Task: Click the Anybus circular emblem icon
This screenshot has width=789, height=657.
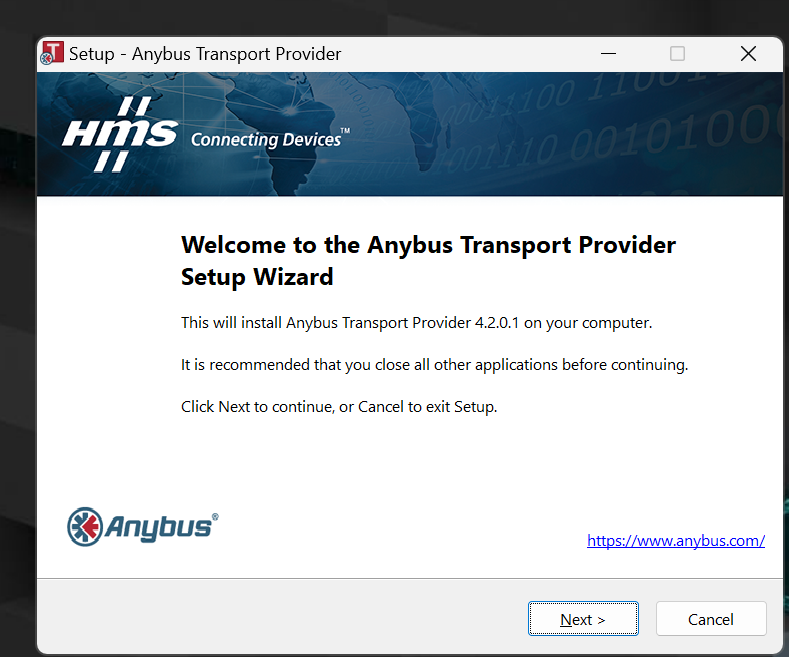Action: pyautogui.click(x=85, y=527)
